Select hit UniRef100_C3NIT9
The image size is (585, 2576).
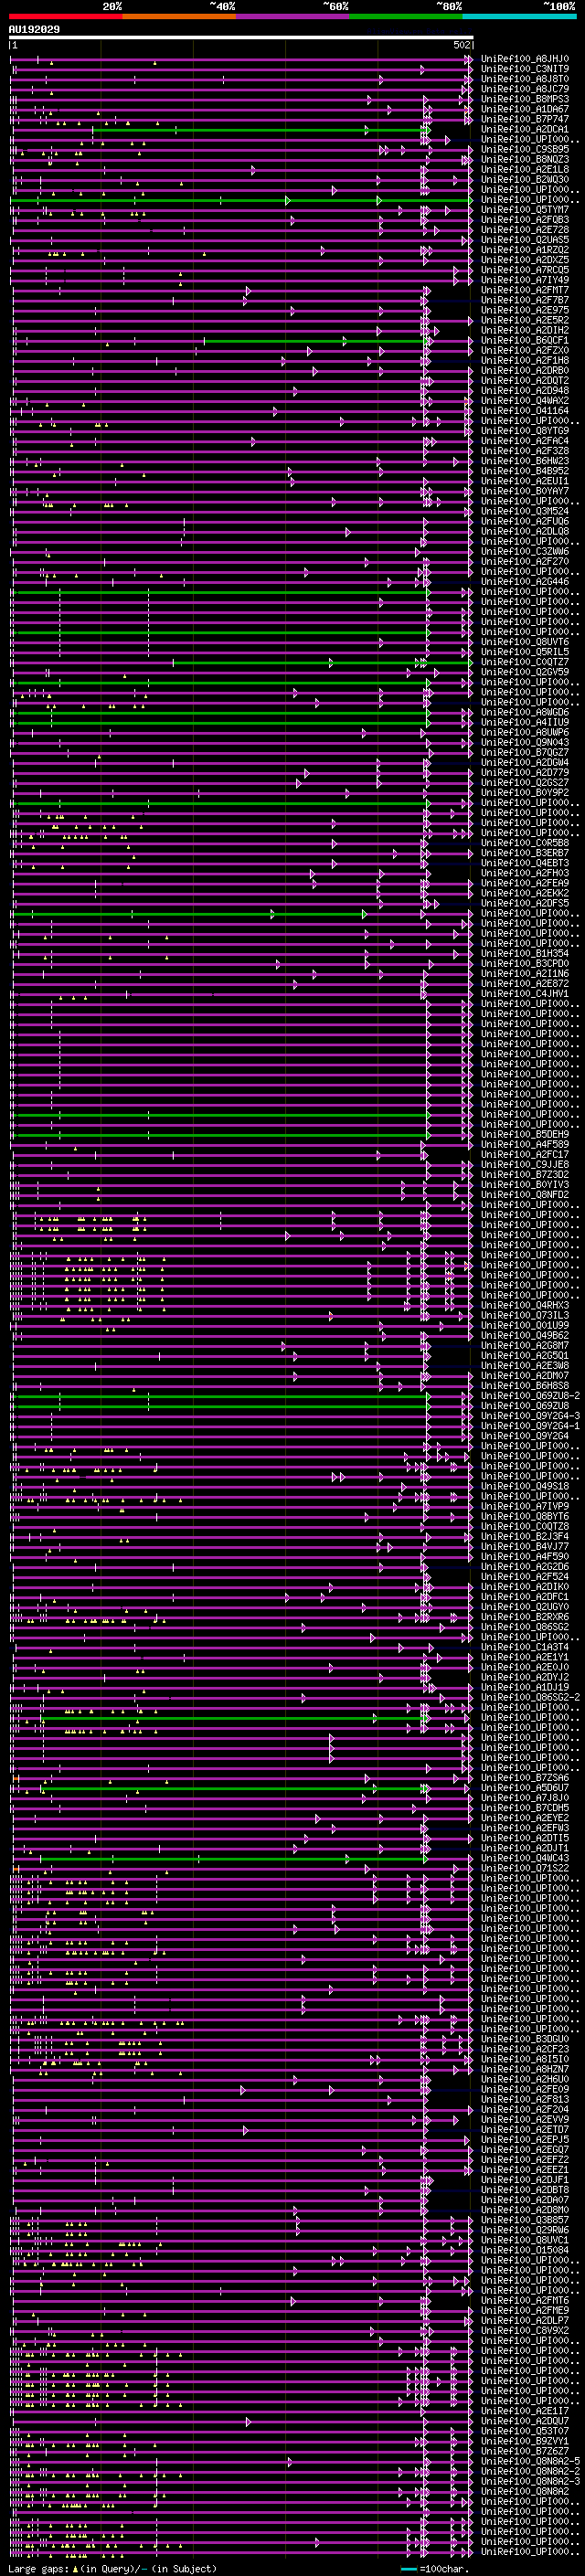525,69
